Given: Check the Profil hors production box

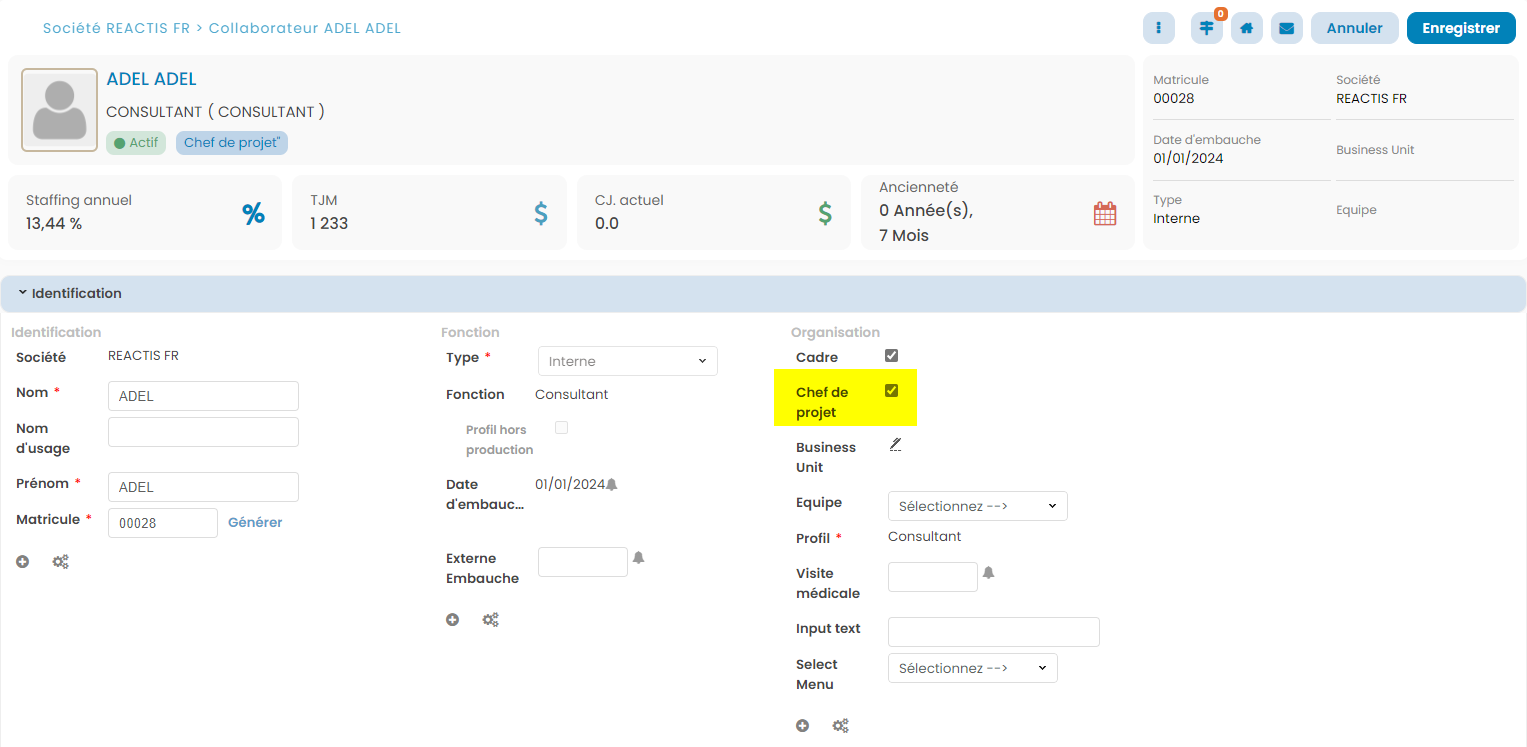Looking at the screenshot, I should pyautogui.click(x=561, y=428).
